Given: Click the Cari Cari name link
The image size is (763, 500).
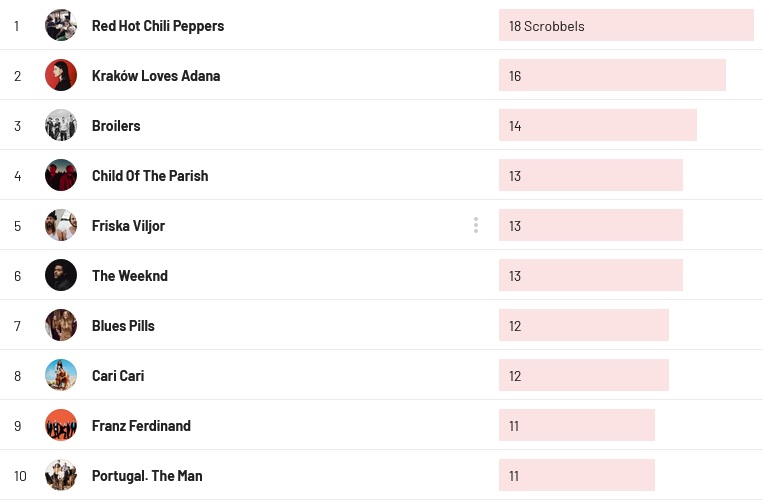Looking at the screenshot, I should click(x=118, y=376).
